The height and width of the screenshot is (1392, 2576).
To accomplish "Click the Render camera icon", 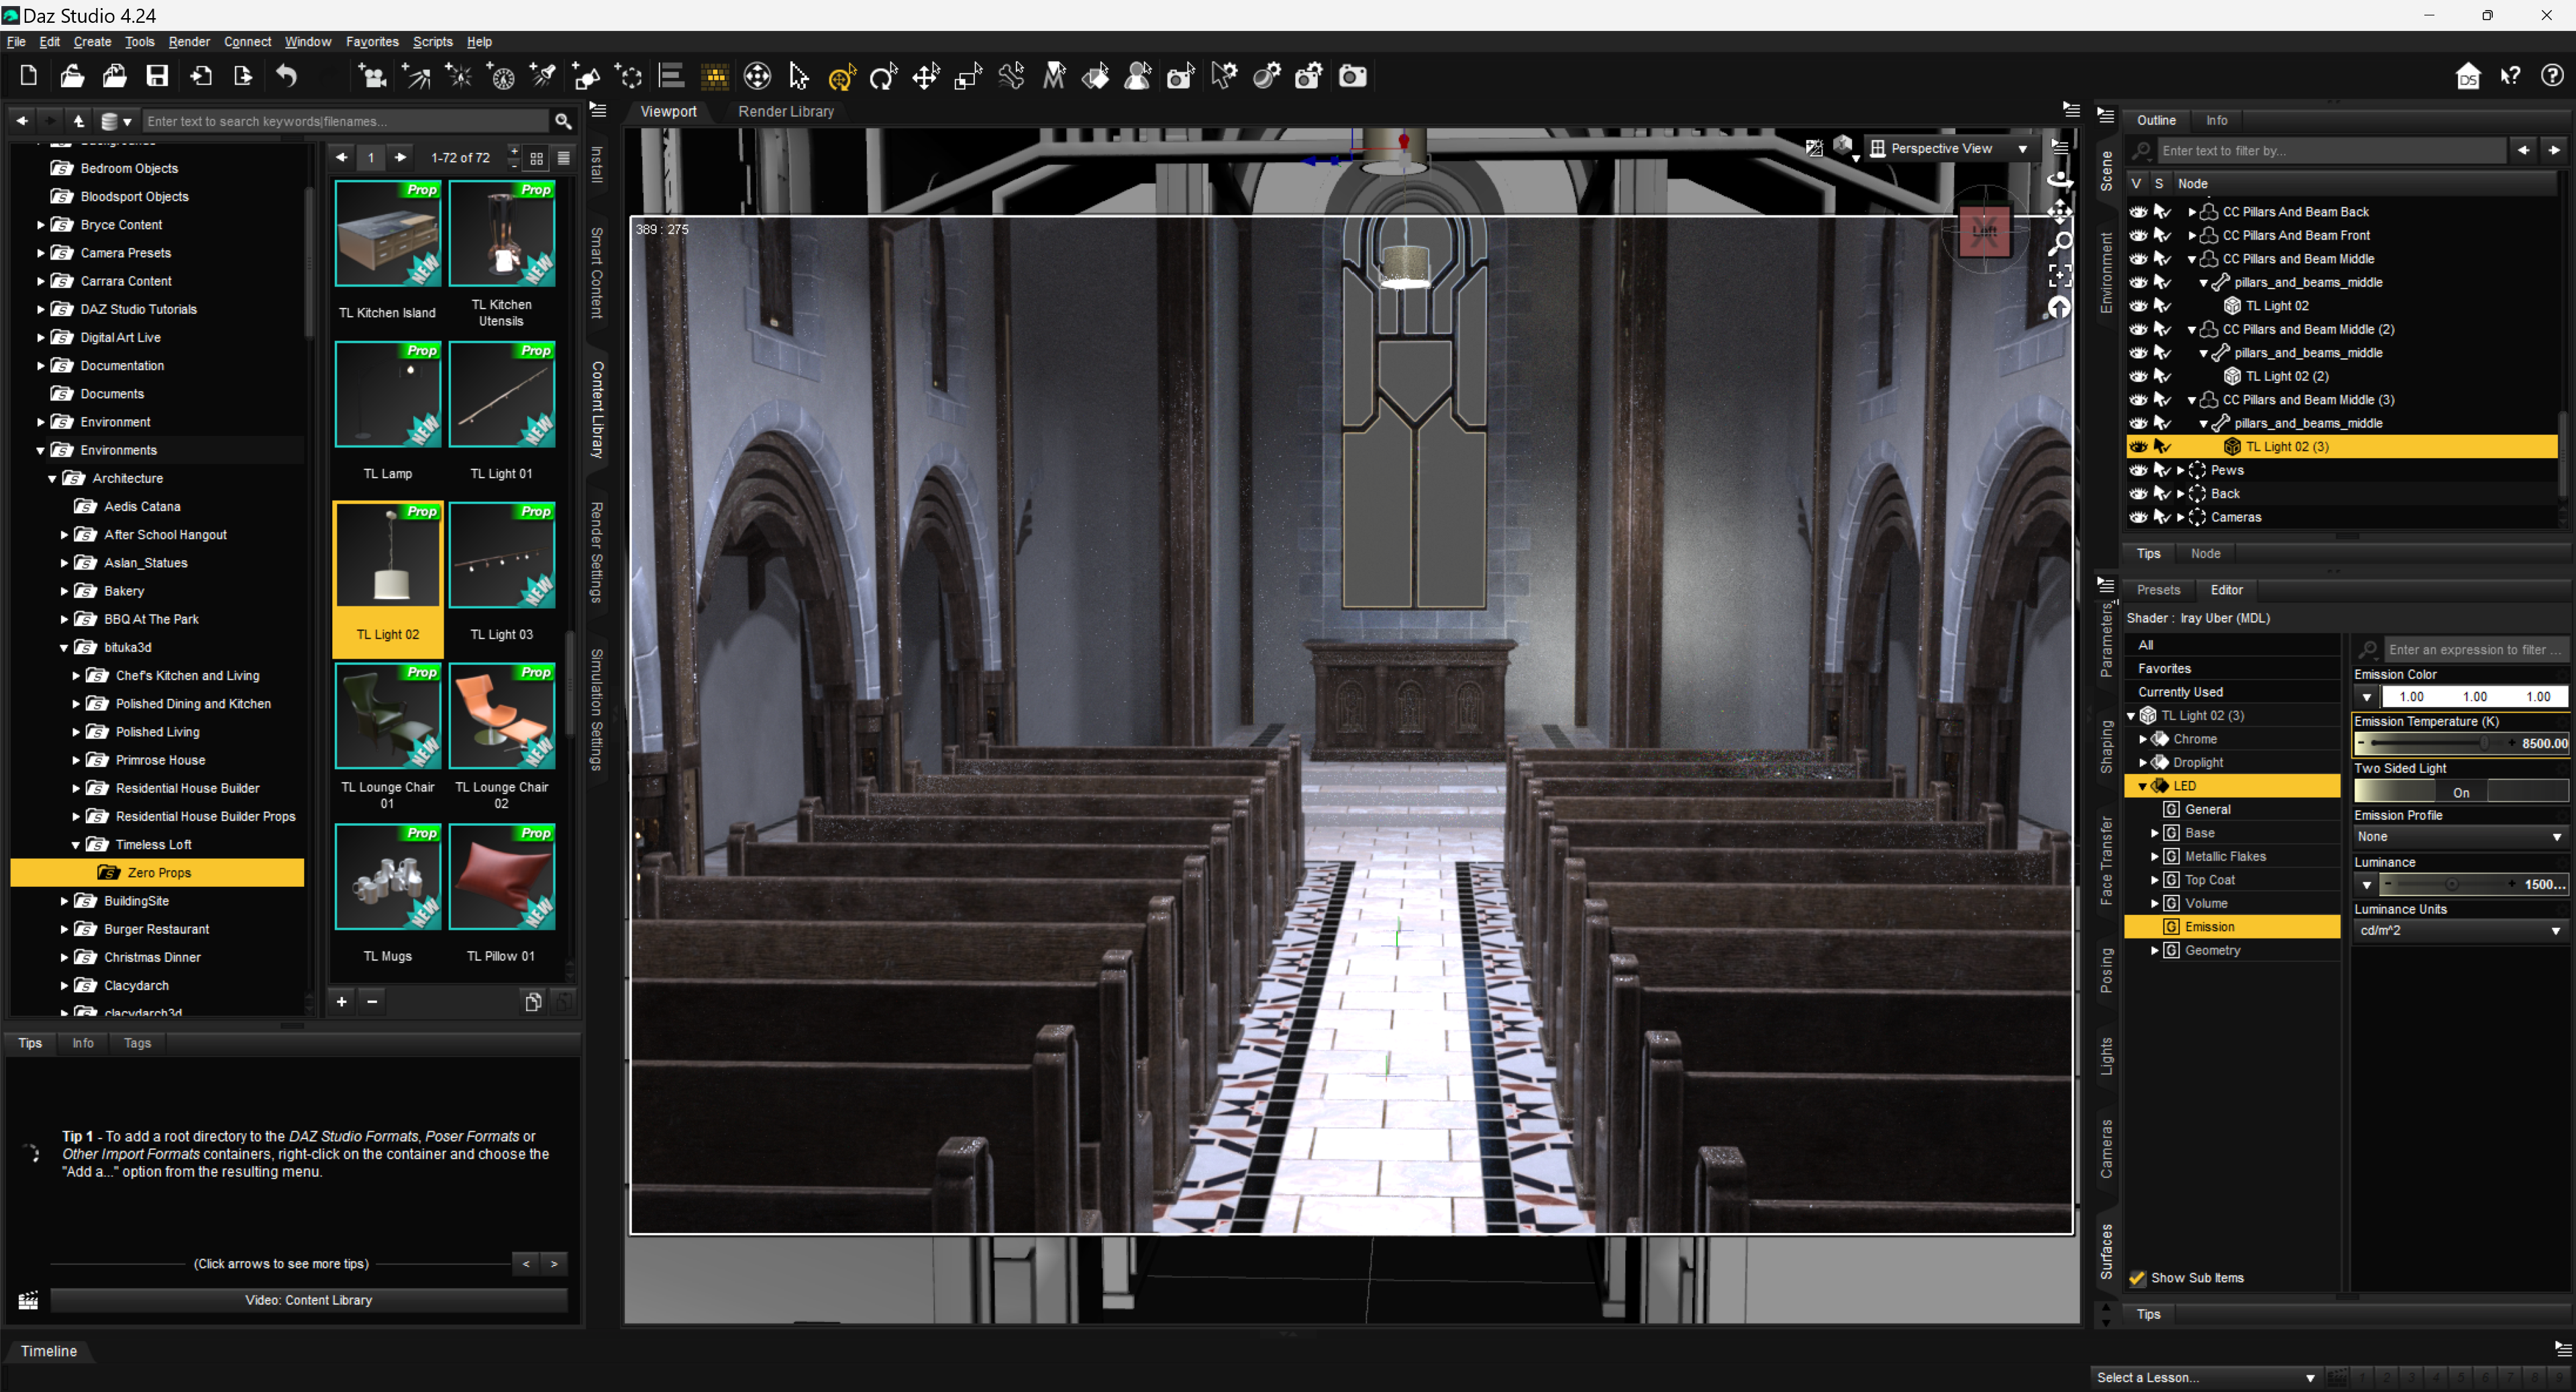I will (x=1352, y=76).
